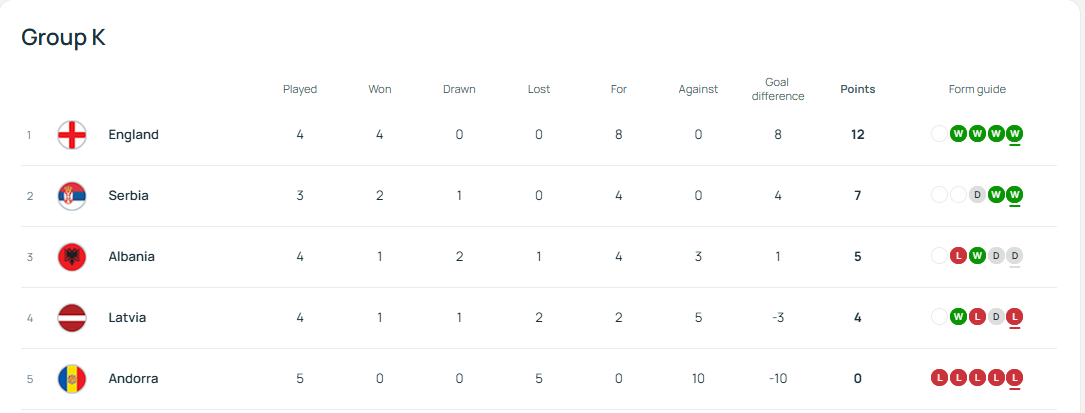The image size is (1085, 413).
Task: Click the England flag icon
Action: (72, 135)
